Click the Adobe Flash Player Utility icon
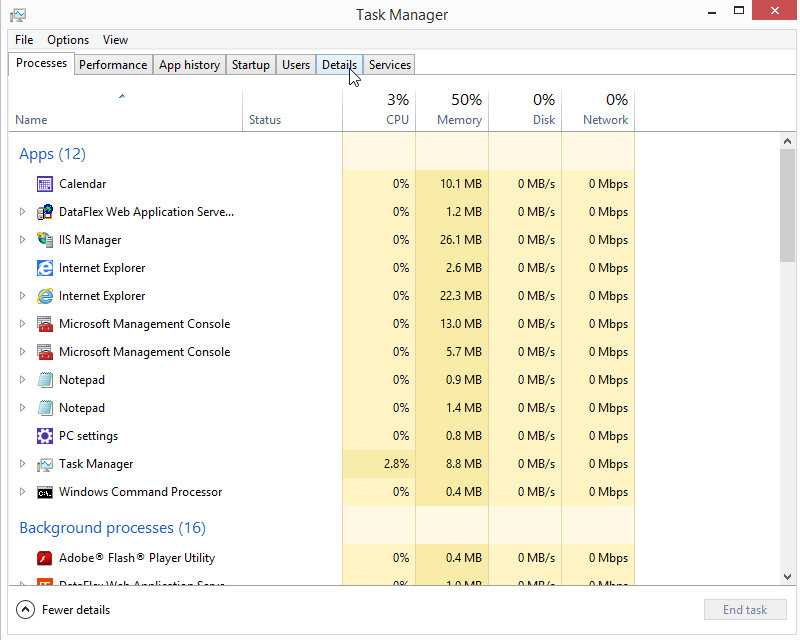The height and width of the screenshot is (640, 800). [x=45, y=558]
